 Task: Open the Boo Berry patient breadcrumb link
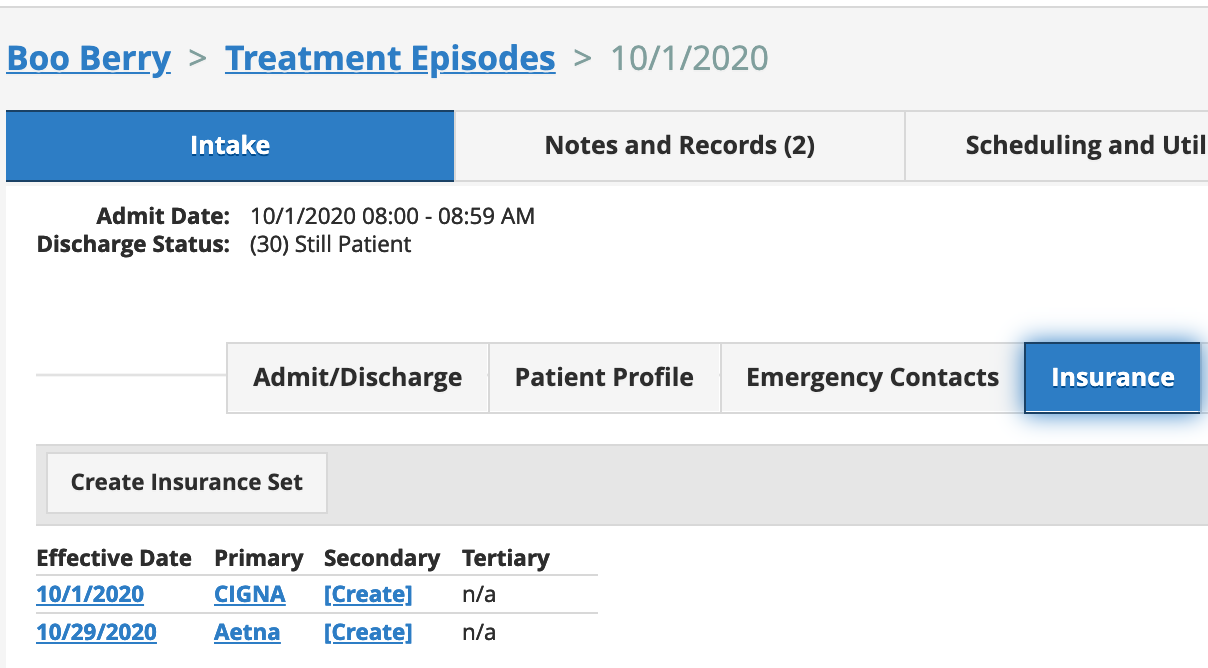point(88,58)
